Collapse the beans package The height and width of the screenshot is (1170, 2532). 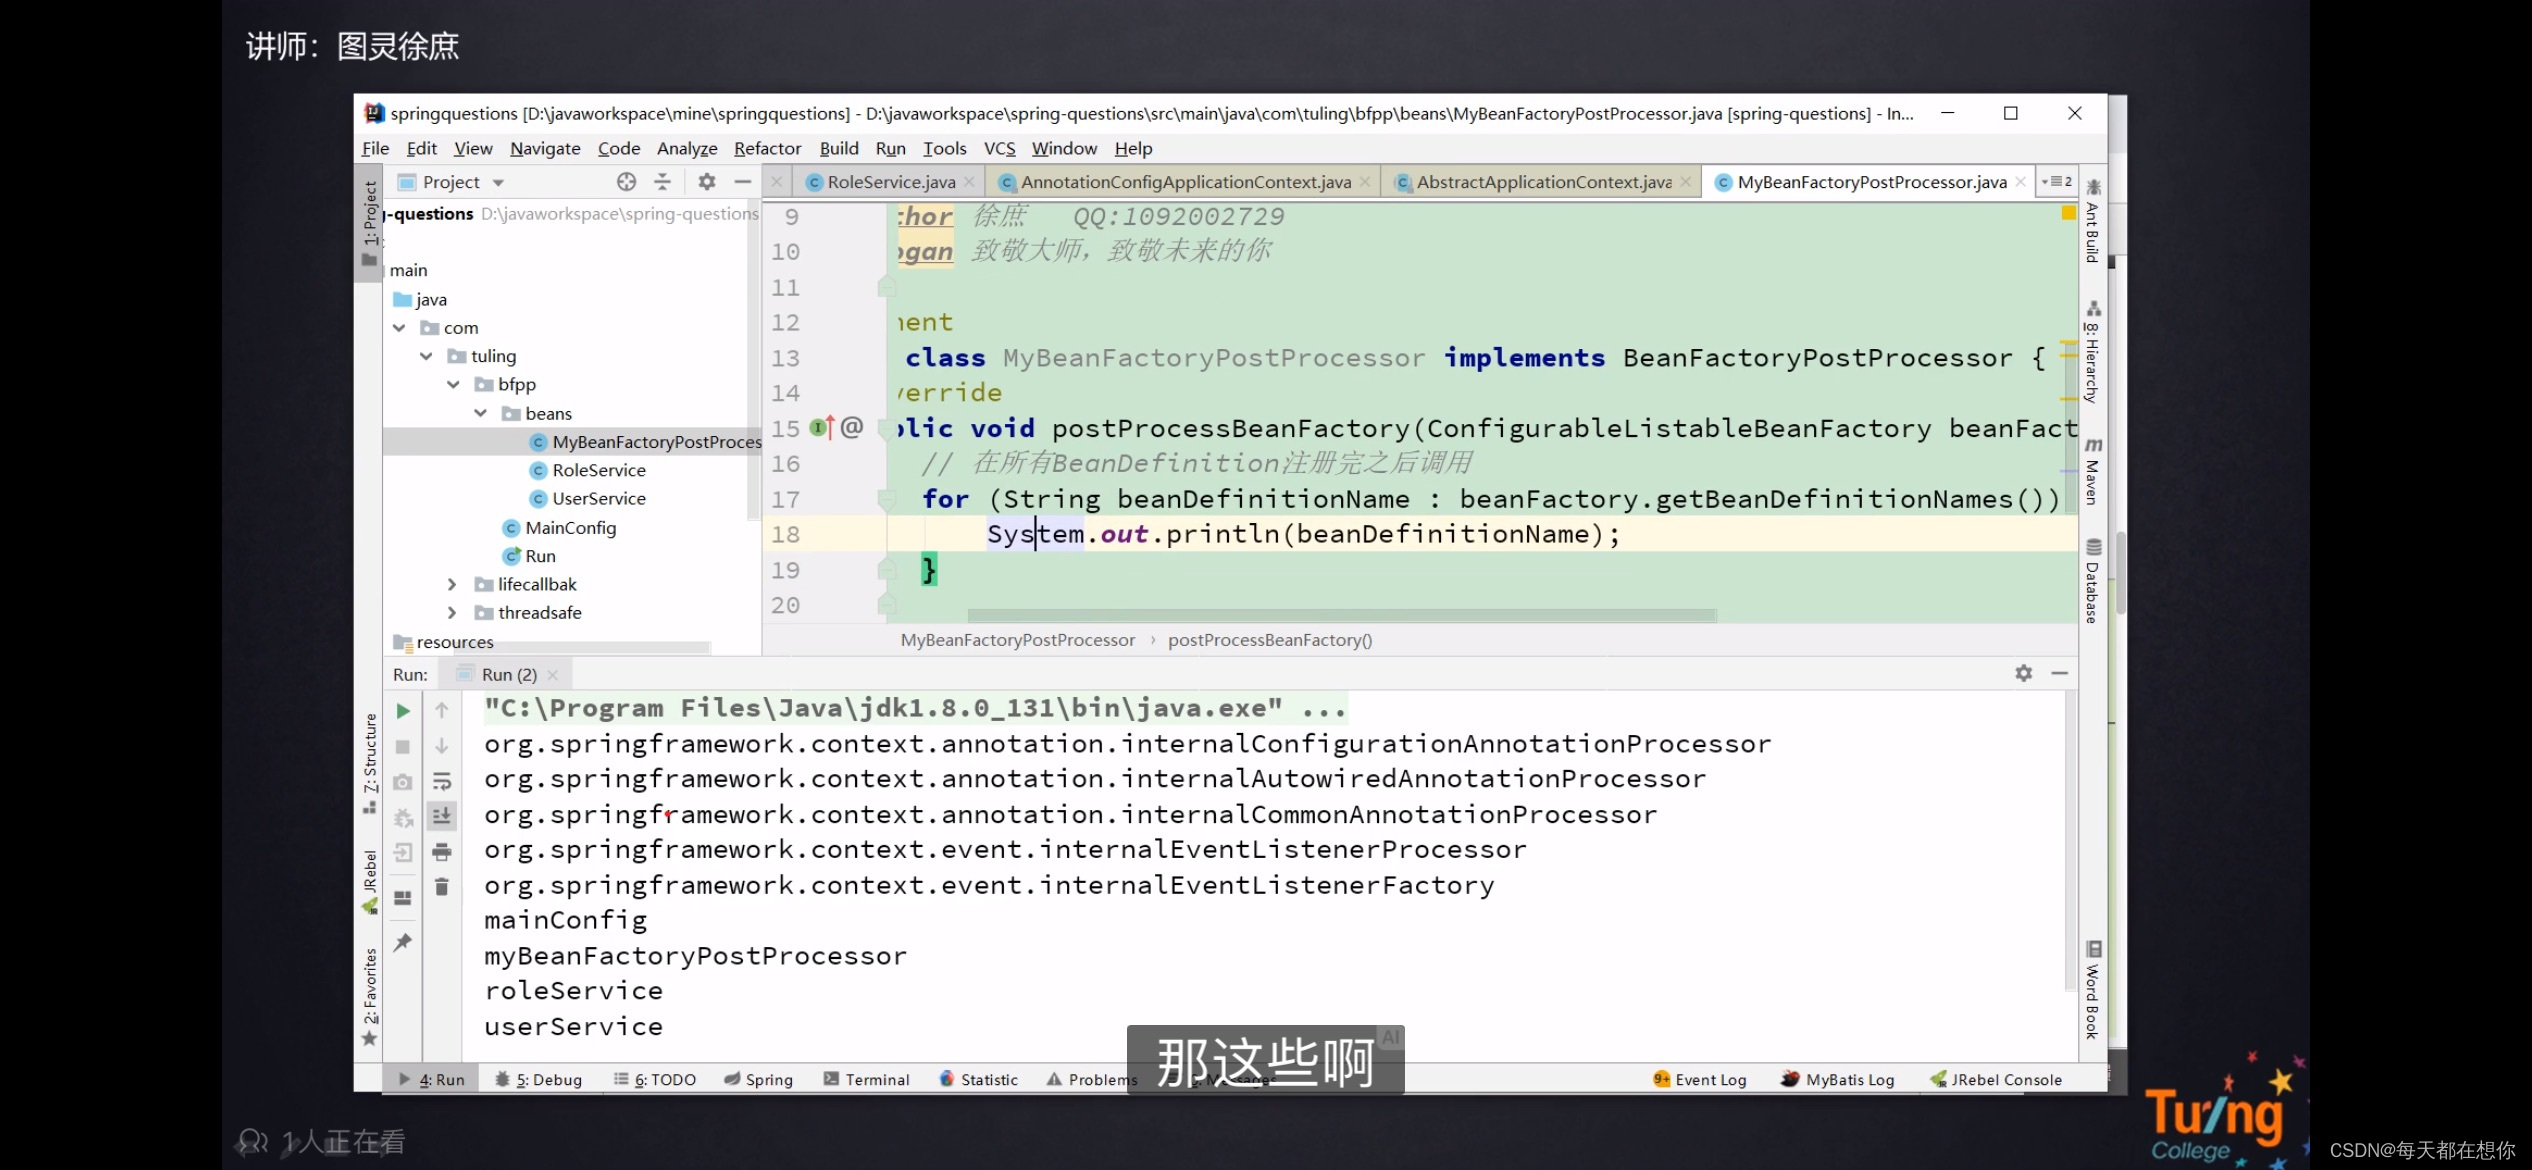[480, 413]
